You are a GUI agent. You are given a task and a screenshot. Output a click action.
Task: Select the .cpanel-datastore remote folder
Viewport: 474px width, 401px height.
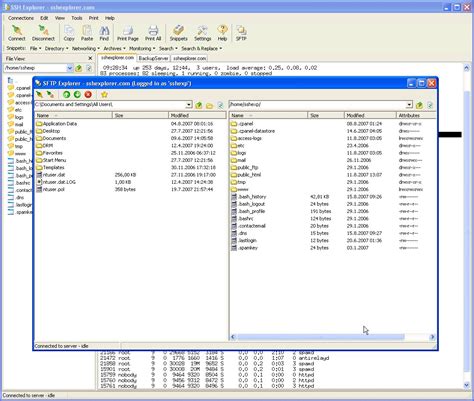click(x=253, y=131)
